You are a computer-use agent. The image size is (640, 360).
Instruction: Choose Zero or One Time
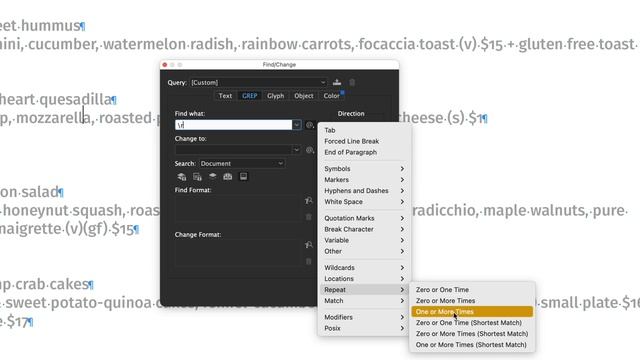472,290
